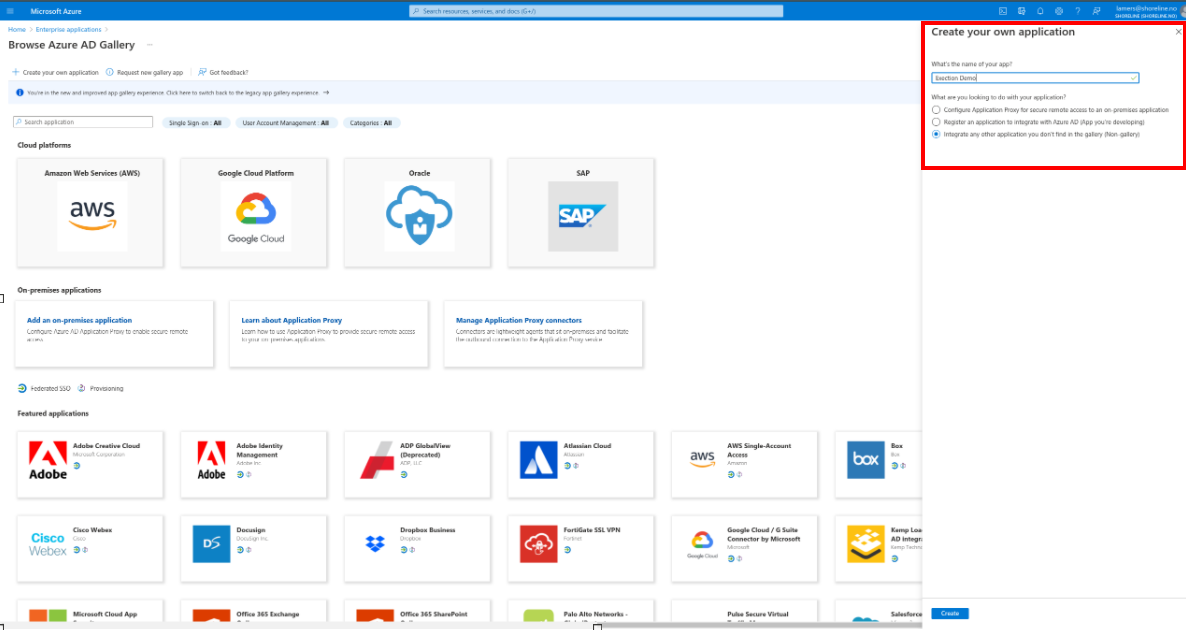Select the Google Cloud Platform tile logo
Image resolution: width=1186 pixels, height=630 pixels.
pyautogui.click(x=256, y=216)
